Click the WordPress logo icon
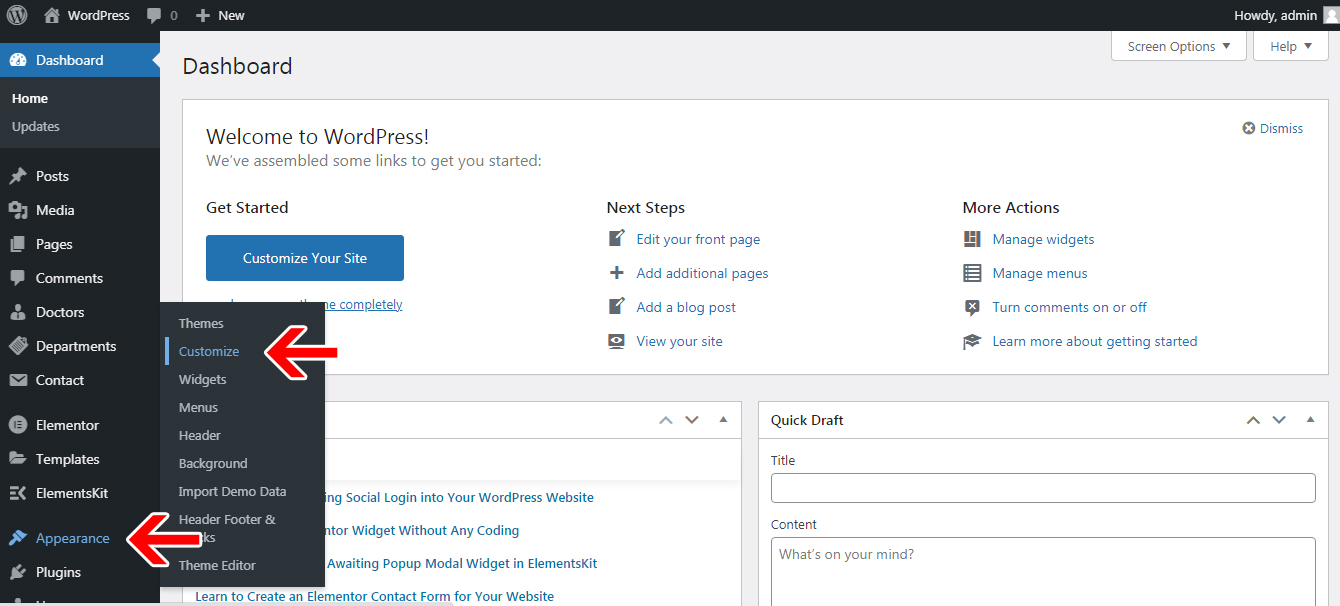The height and width of the screenshot is (606, 1340). (x=17, y=15)
